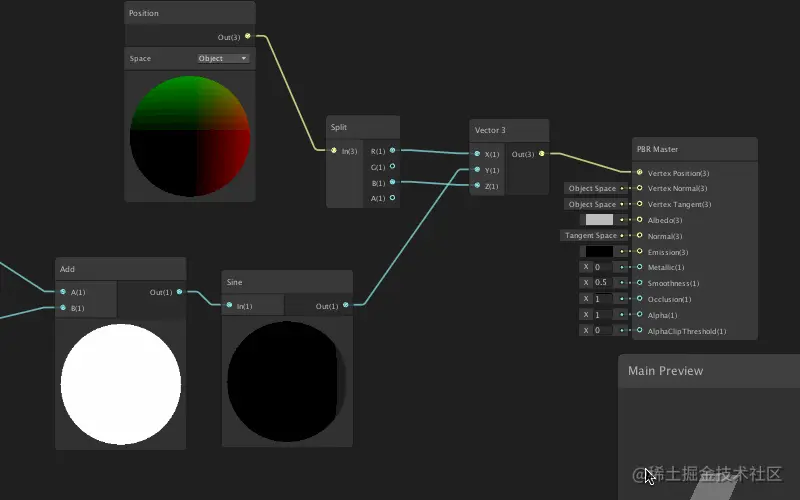Viewport: 800px width, 500px height.
Task: Click the Emission(3) port on PBR Master
Action: click(x=639, y=252)
